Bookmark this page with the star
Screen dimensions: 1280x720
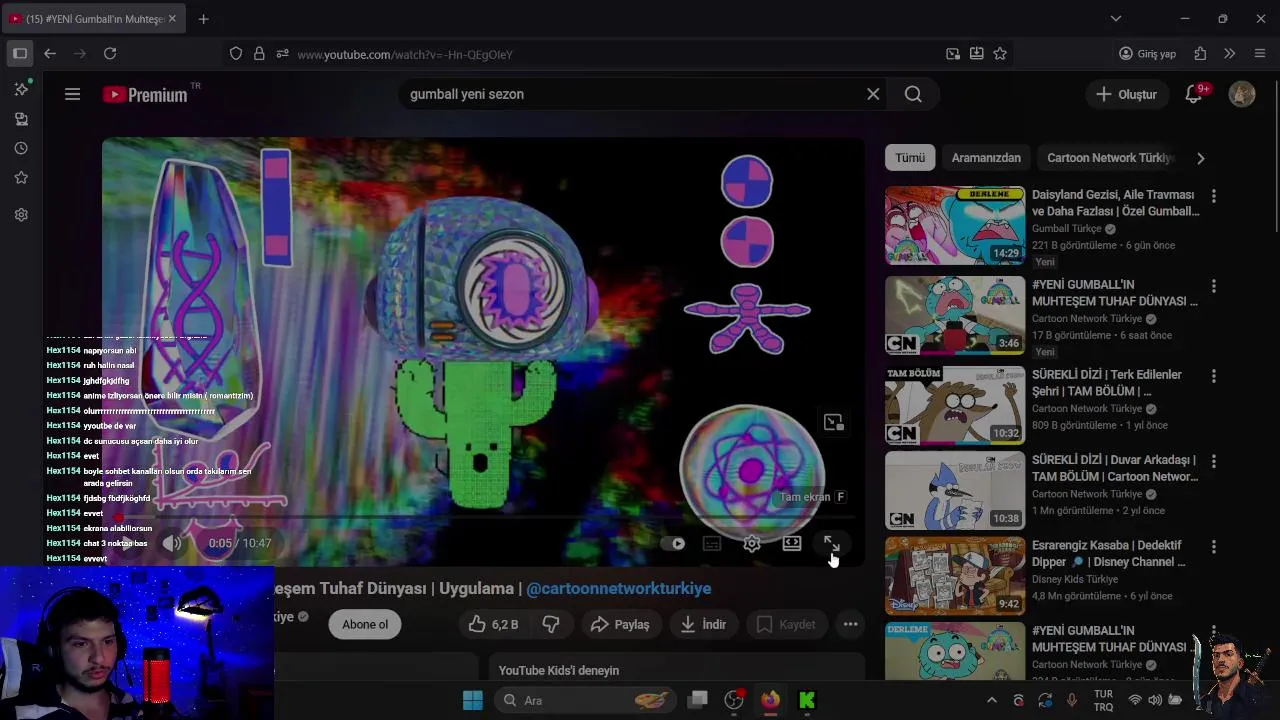1000,54
